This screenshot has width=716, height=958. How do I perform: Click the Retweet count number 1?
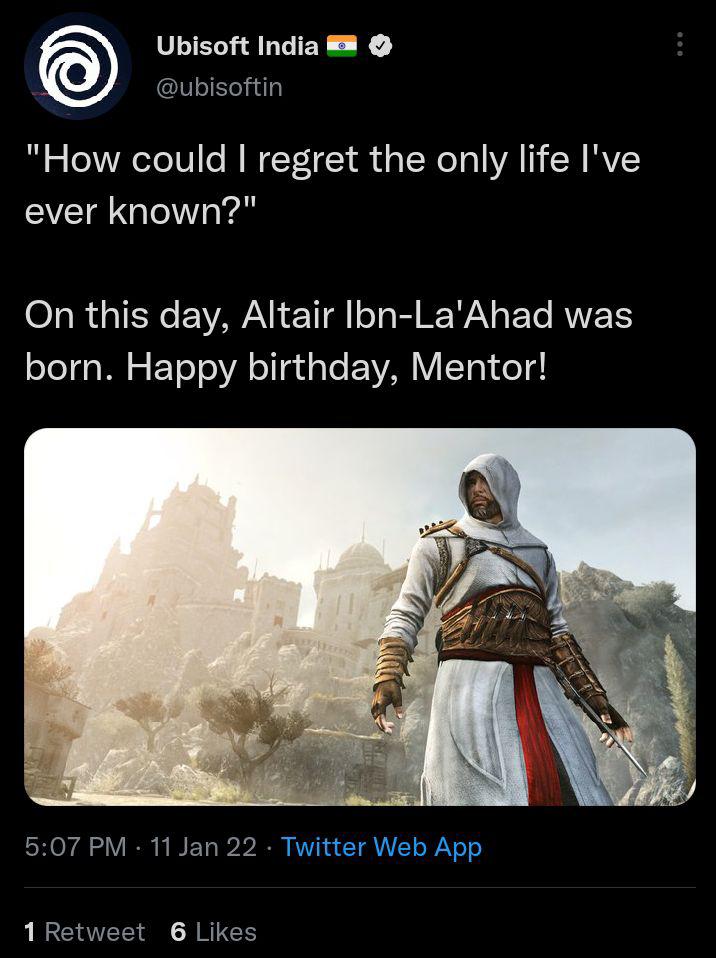[x=29, y=932]
